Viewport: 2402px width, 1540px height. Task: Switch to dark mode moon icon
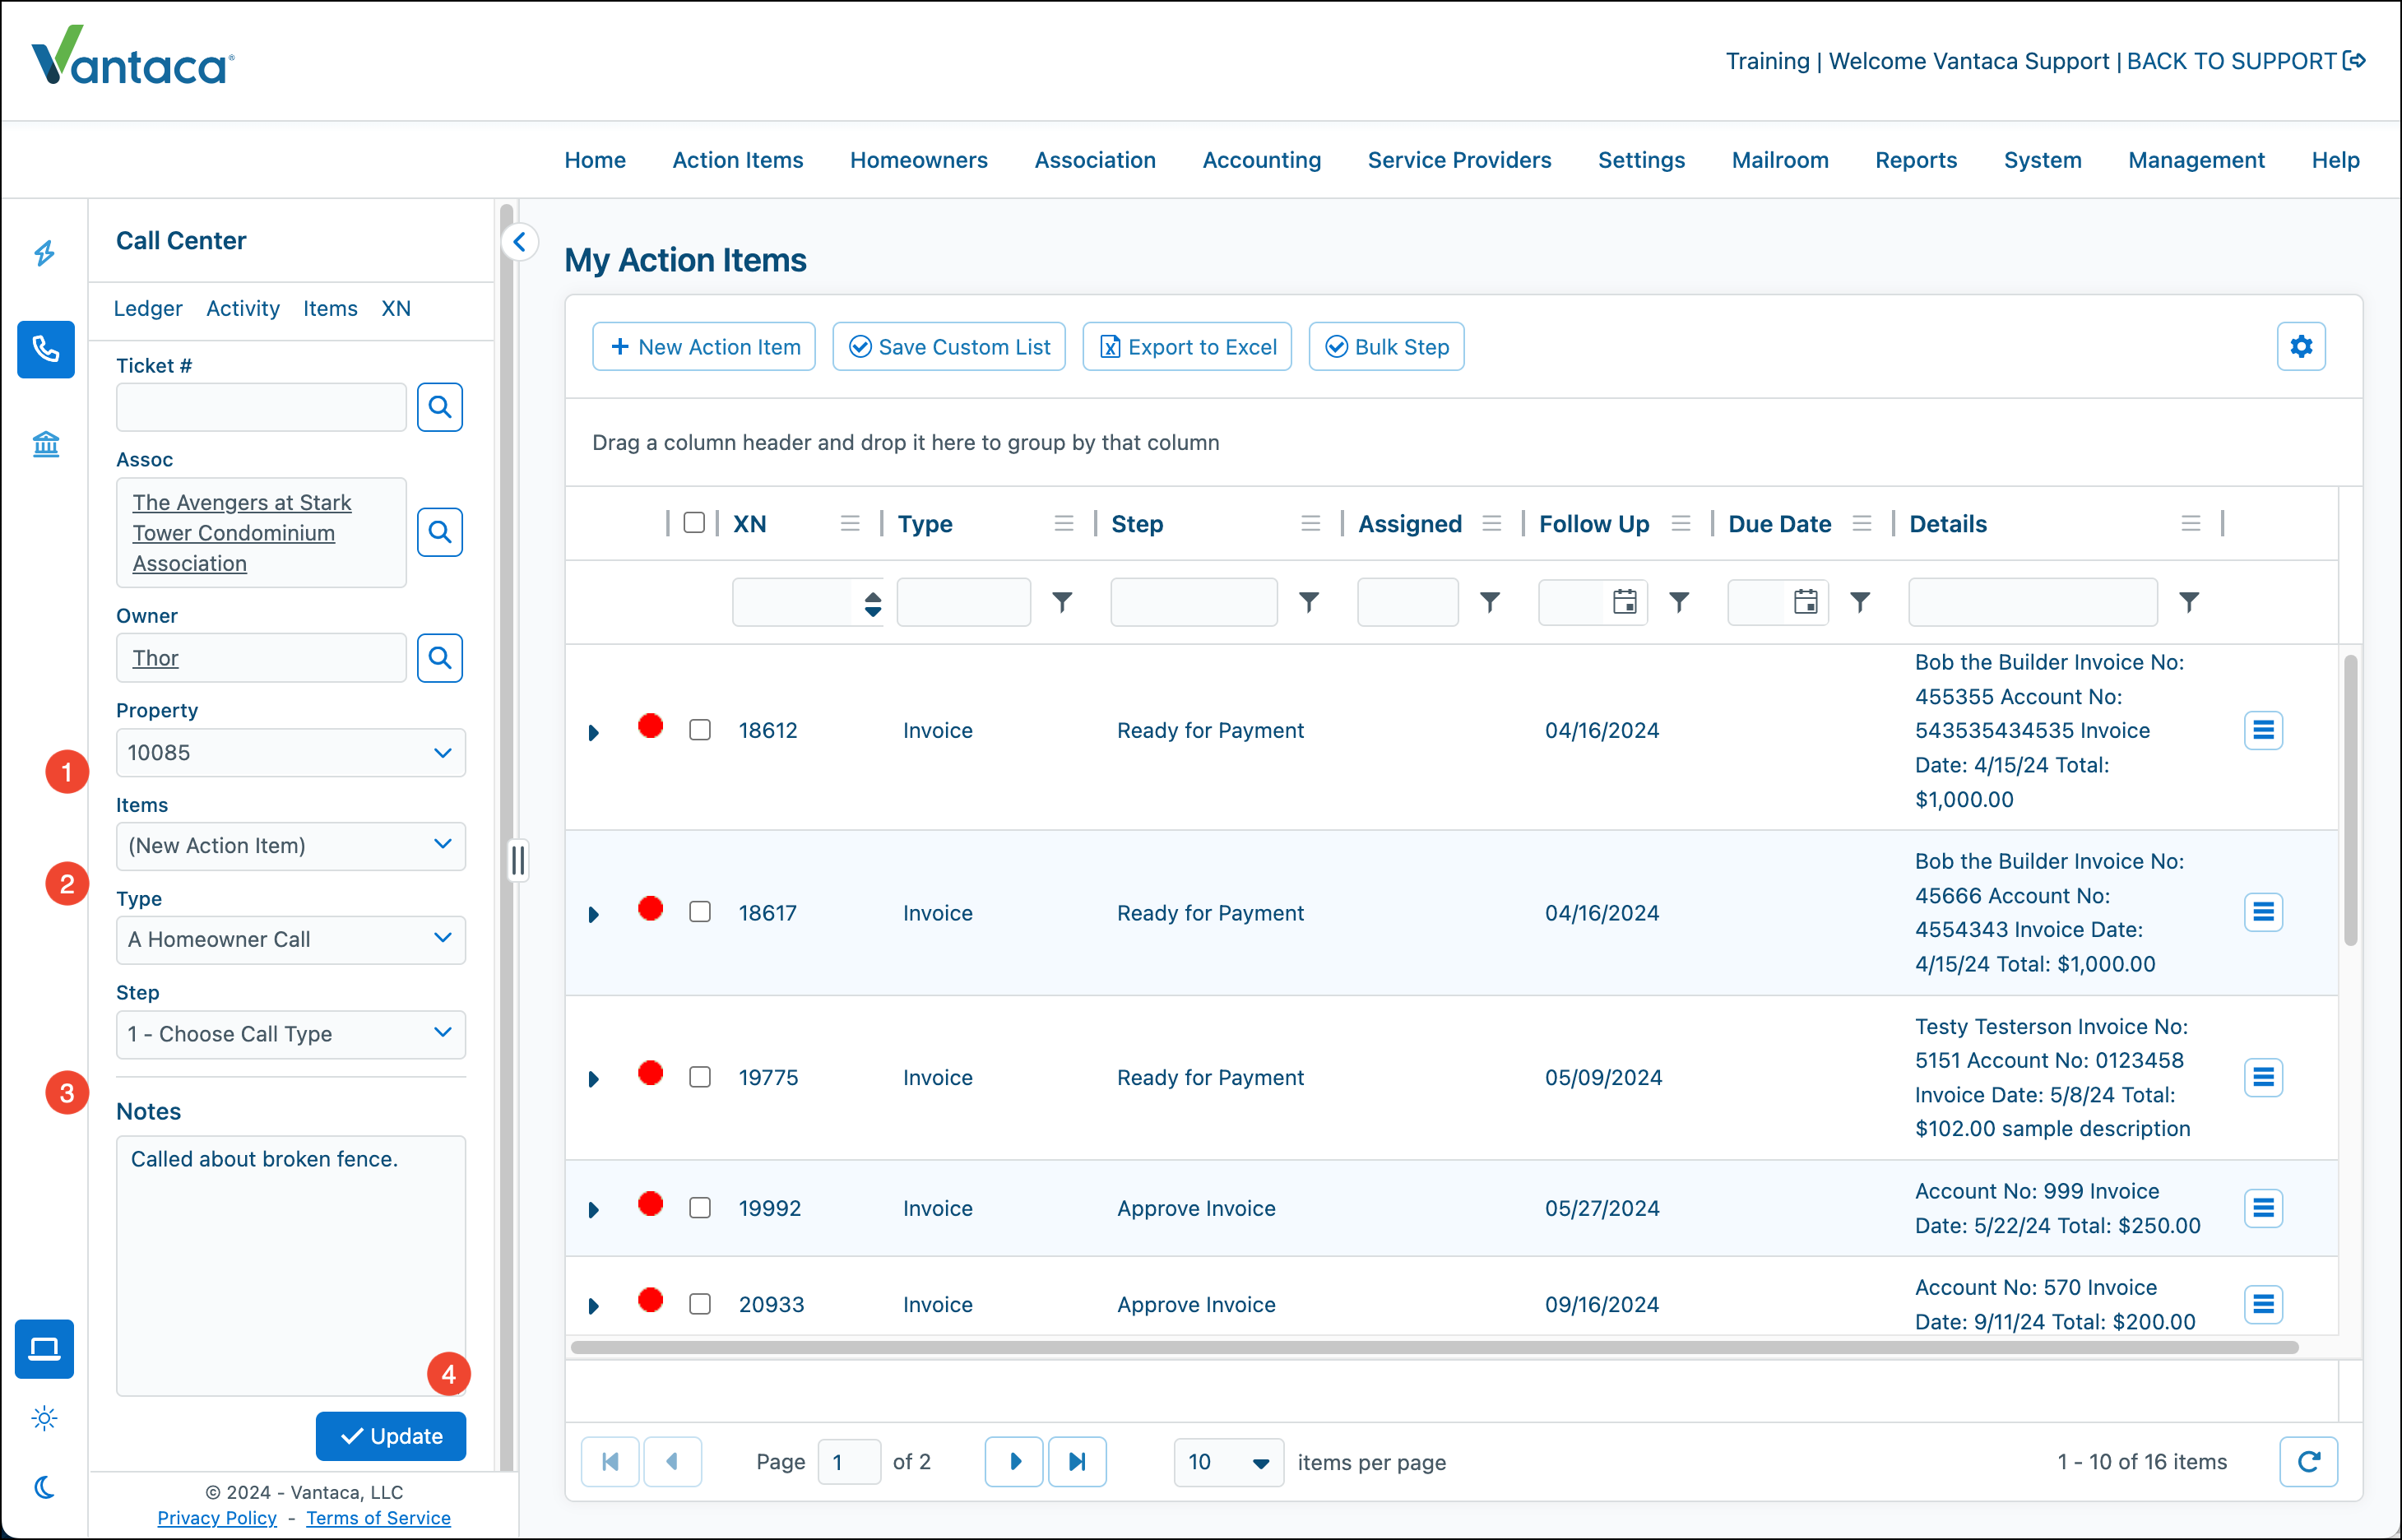coord(45,1487)
